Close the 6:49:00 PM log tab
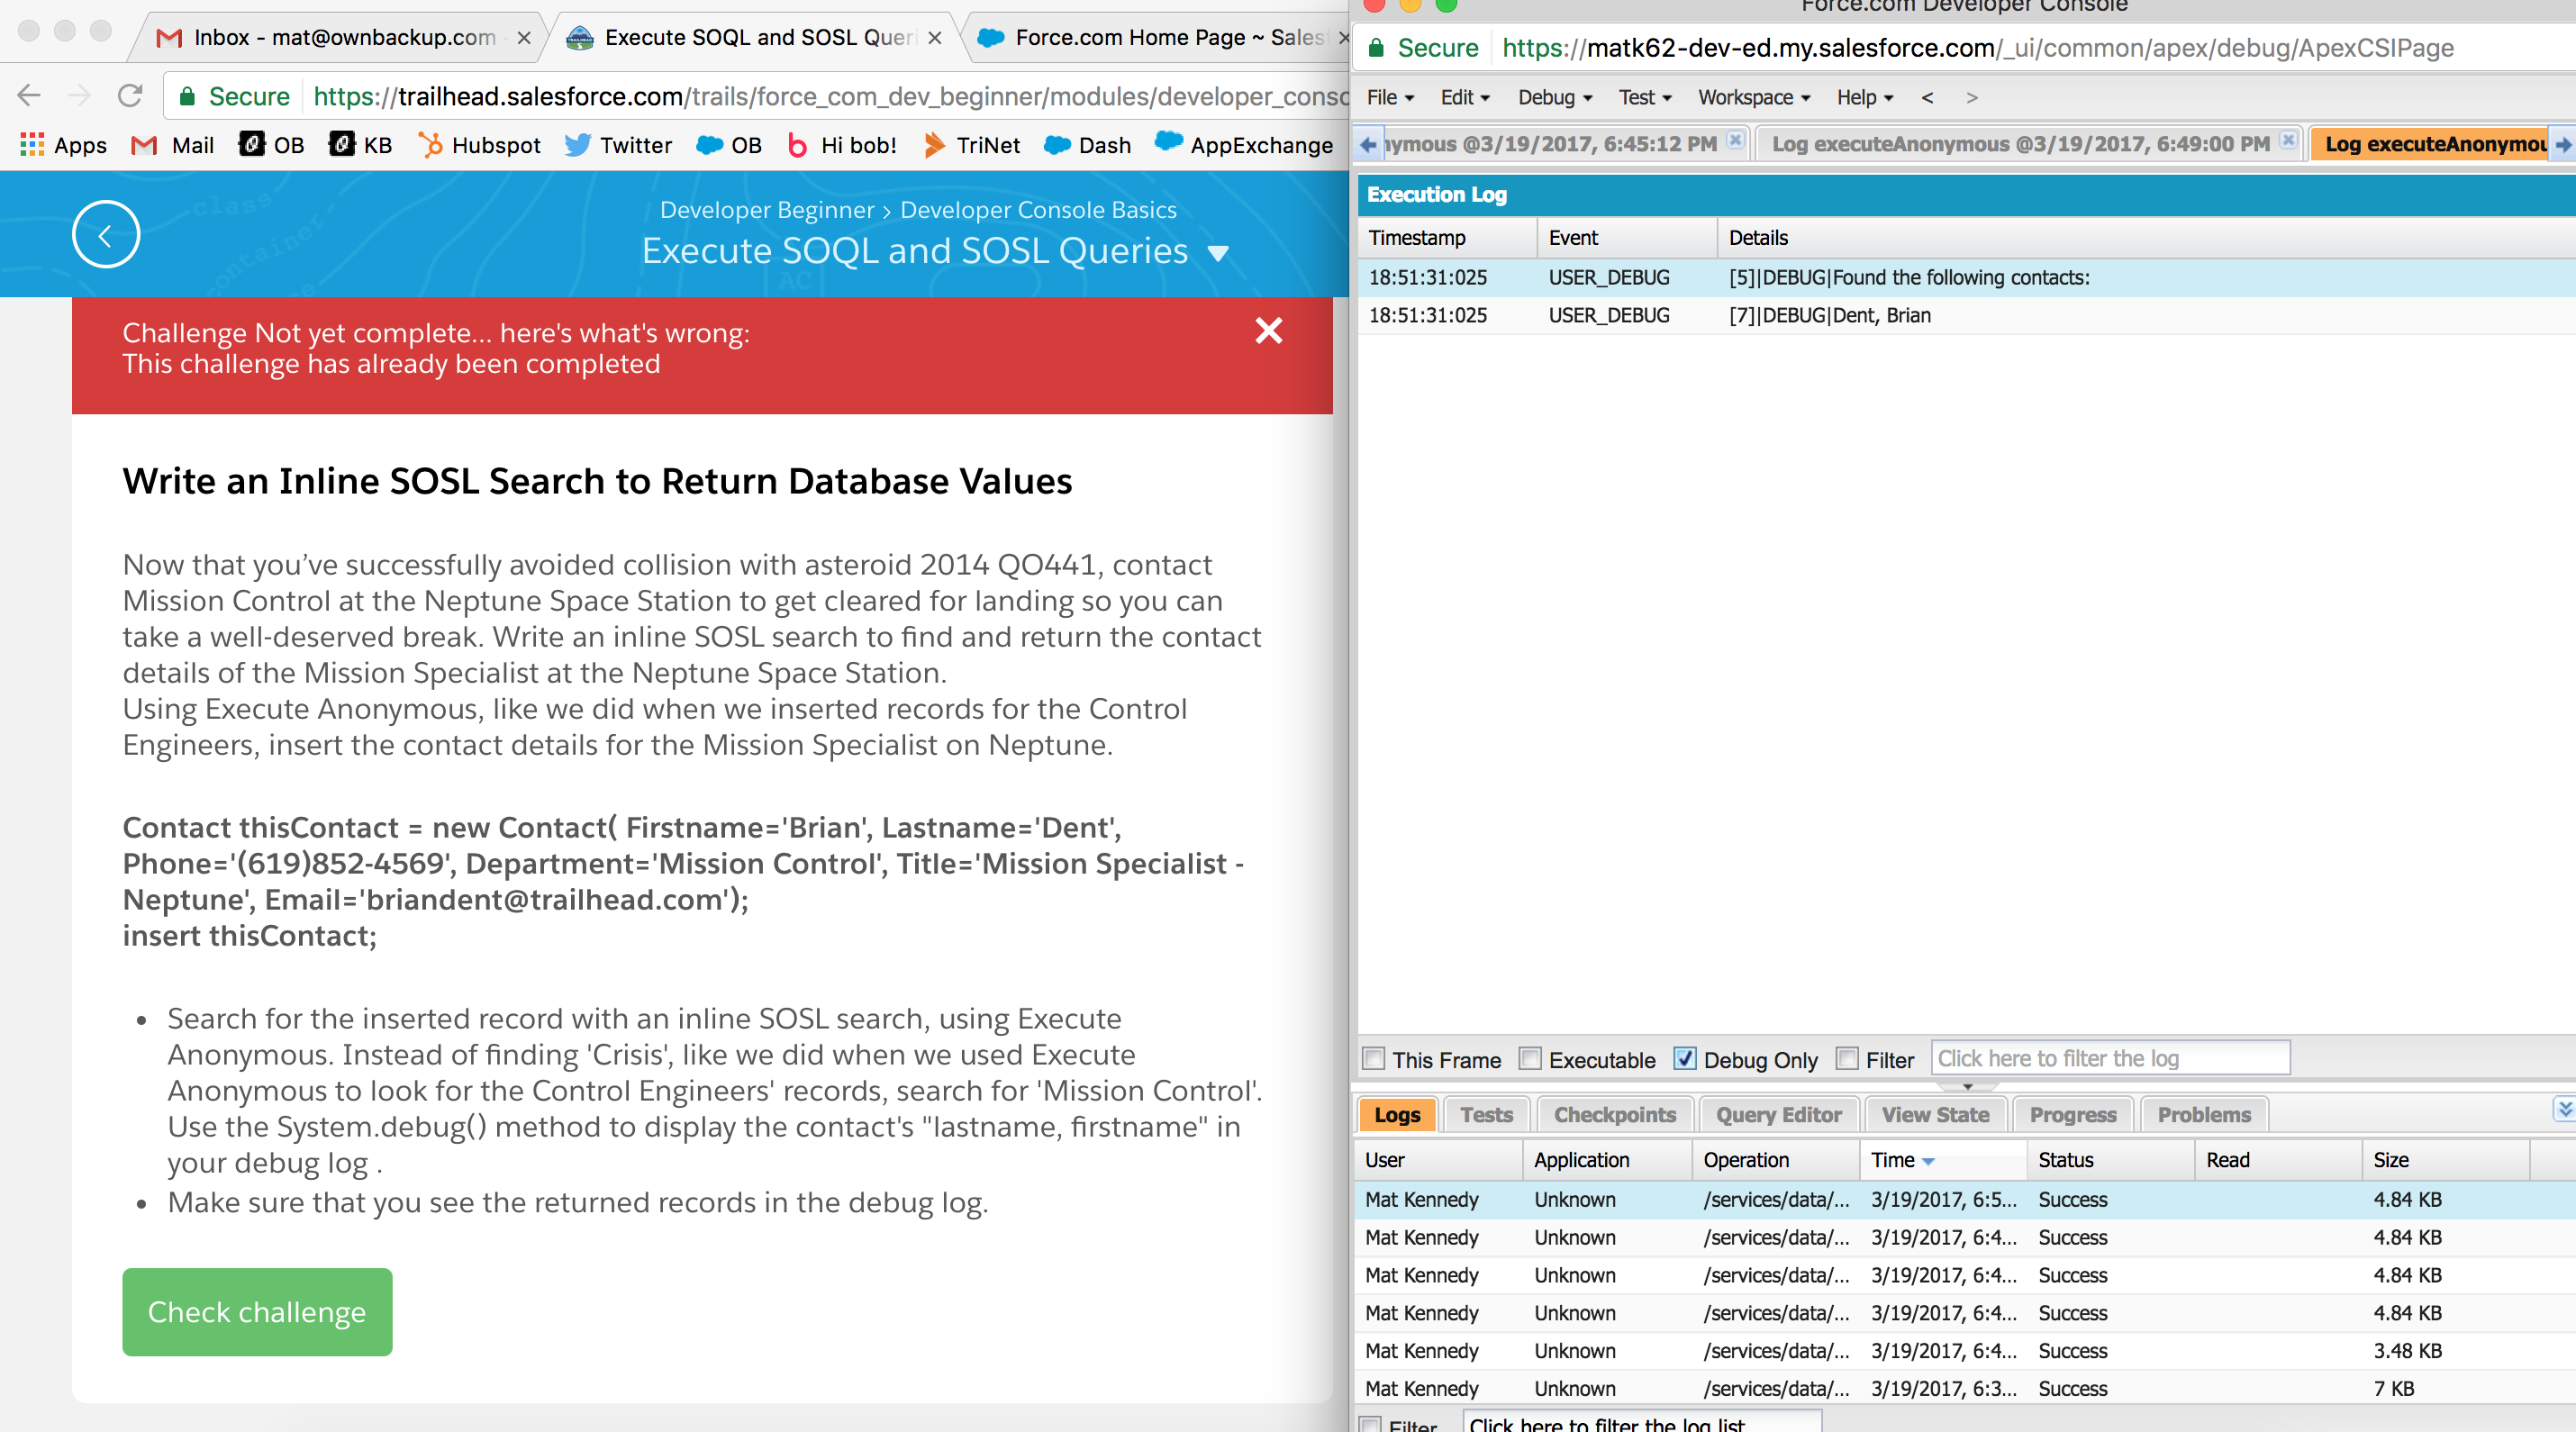This screenshot has width=2576, height=1432. [2287, 141]
